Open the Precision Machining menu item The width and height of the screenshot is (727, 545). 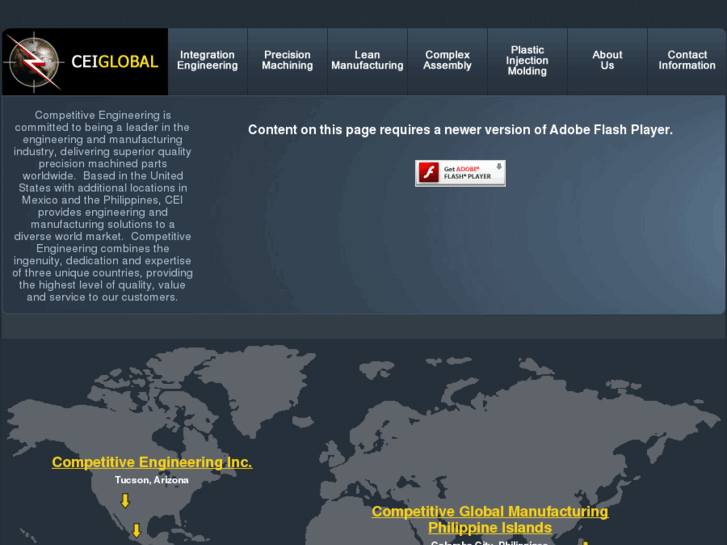point(287,60)
